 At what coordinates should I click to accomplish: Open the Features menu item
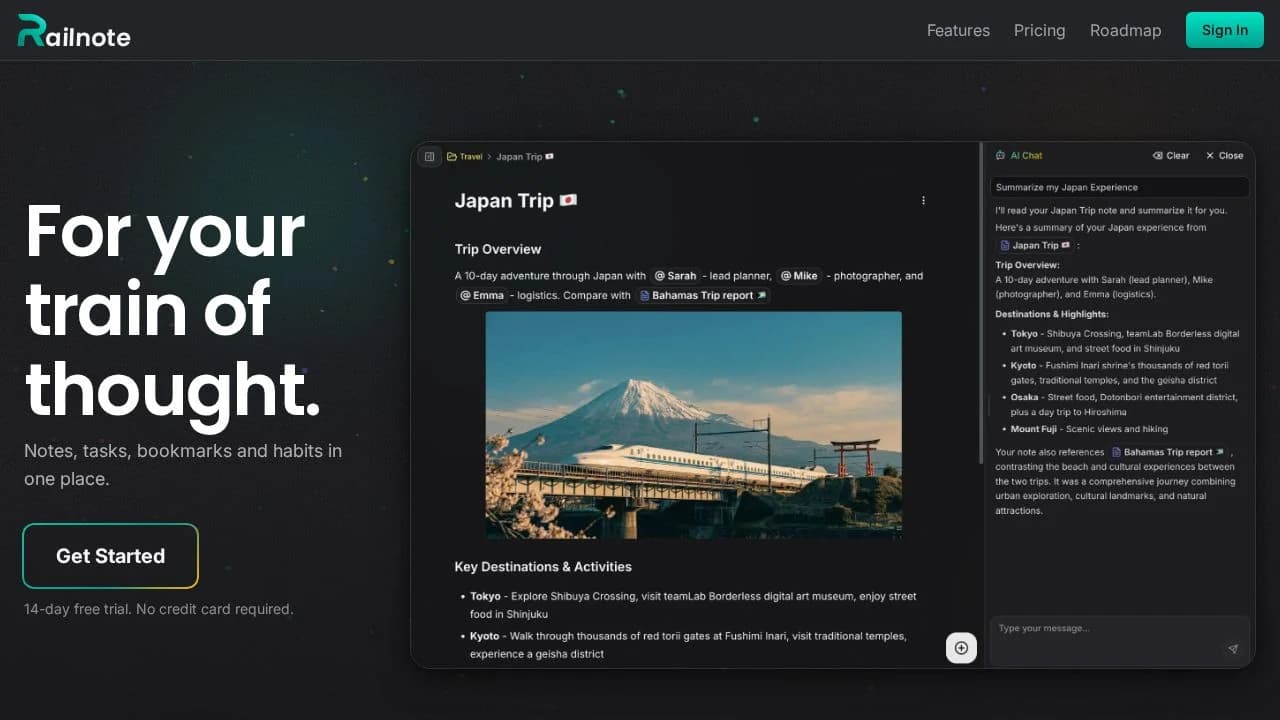[x=957, y=30]
